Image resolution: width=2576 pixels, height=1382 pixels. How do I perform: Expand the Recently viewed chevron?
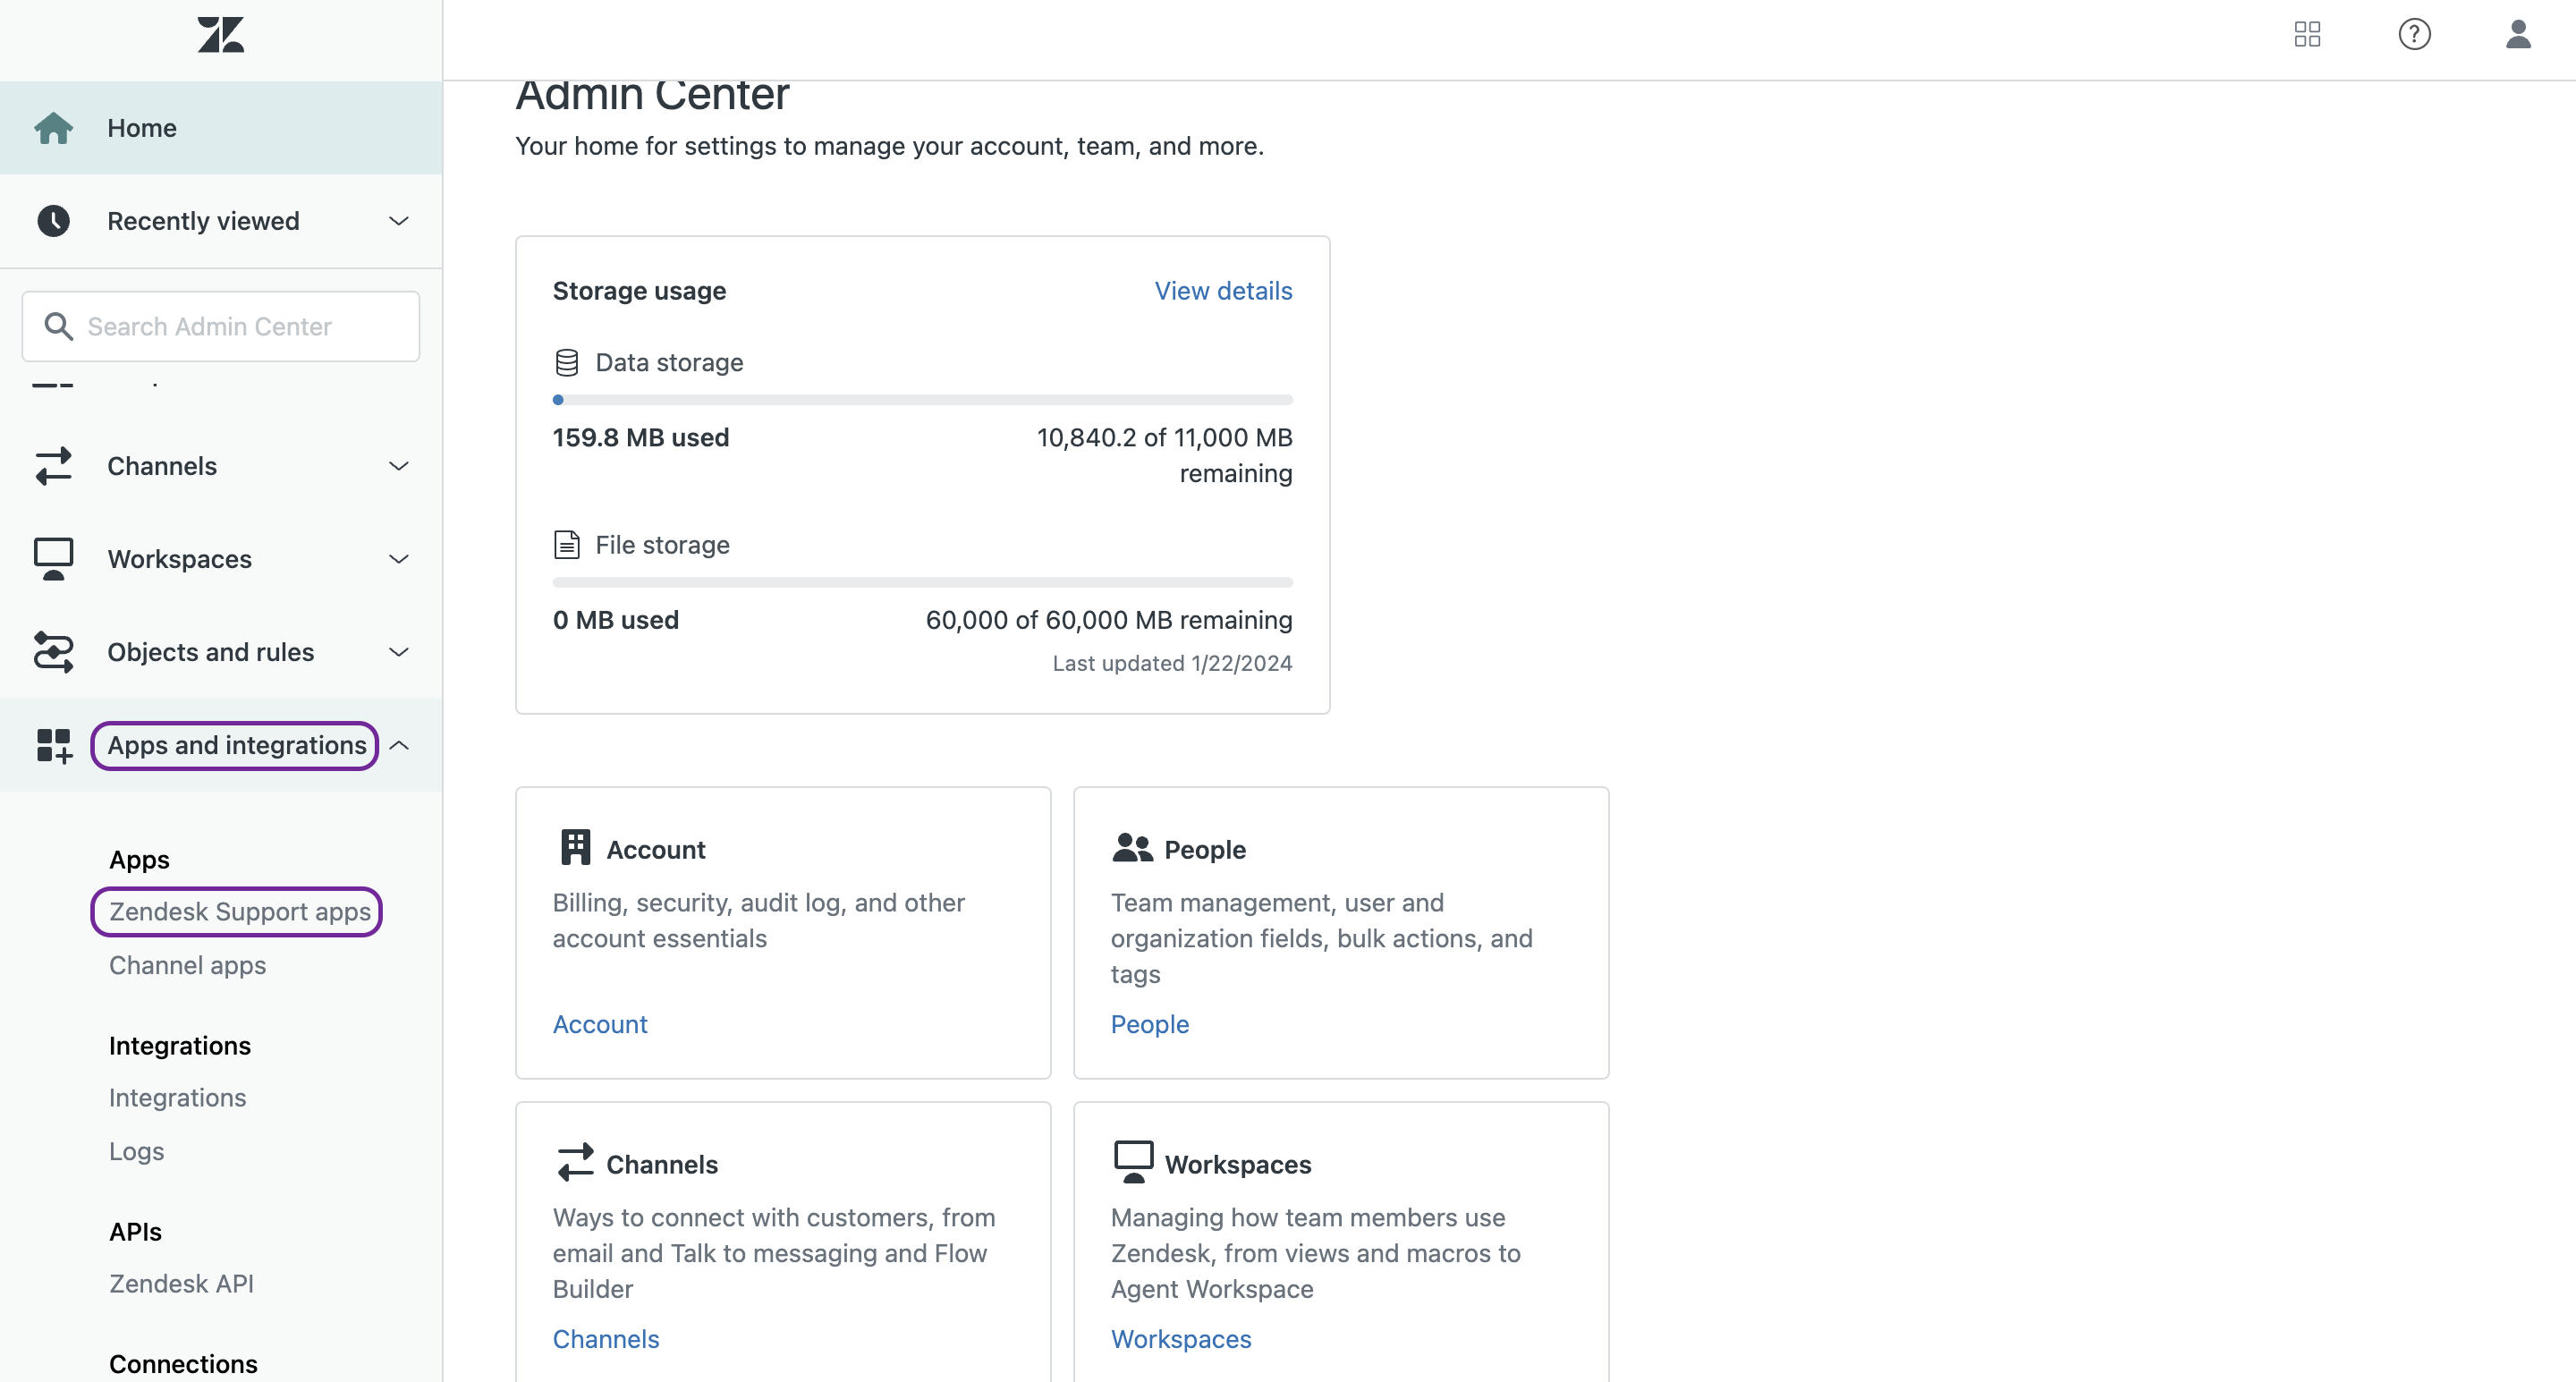click(x=399, y=221)
